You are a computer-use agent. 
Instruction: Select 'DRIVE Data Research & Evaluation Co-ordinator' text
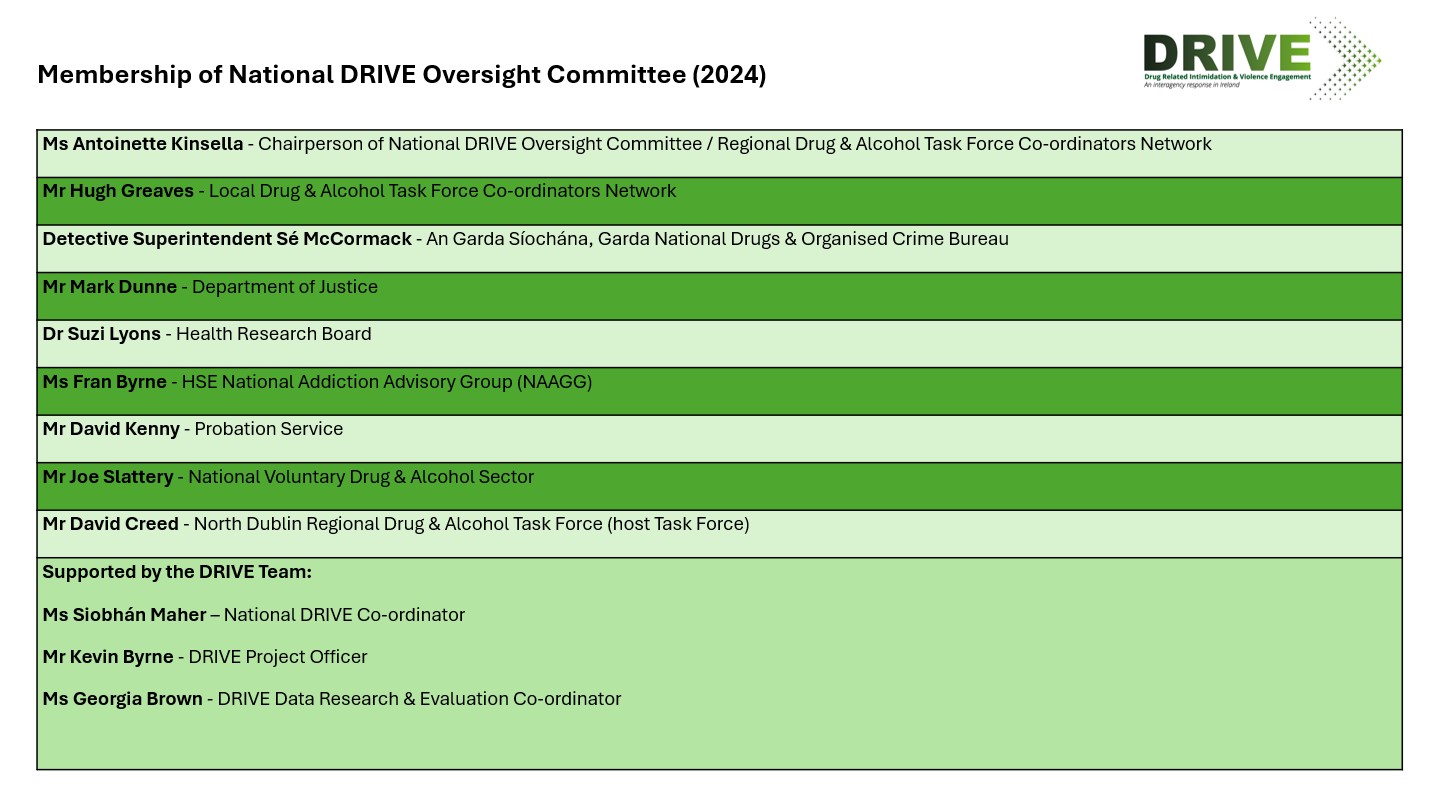coord(419,699)
